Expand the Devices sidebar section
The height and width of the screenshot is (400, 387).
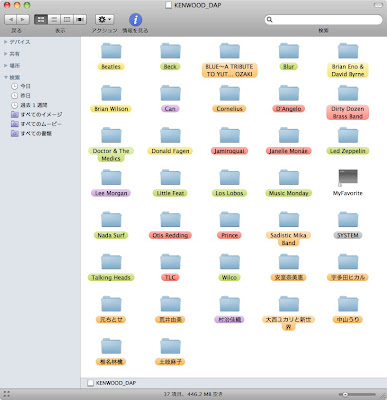click(x=6, y=42)
